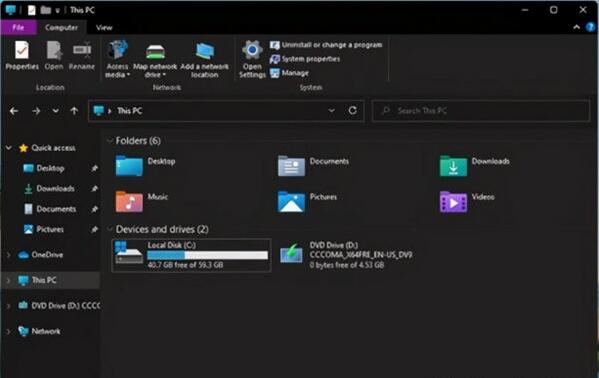Collapse the ribbon with the chevron
This screenshot has width=599, height=378.
(x=576, y=27)
